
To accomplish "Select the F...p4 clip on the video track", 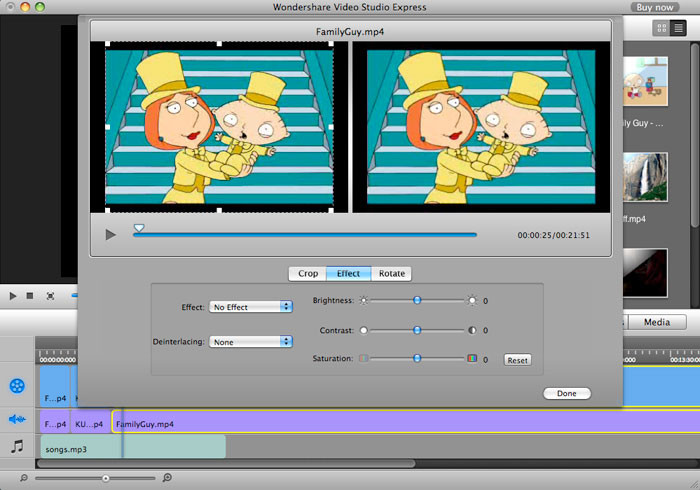I will coord(55,386).
